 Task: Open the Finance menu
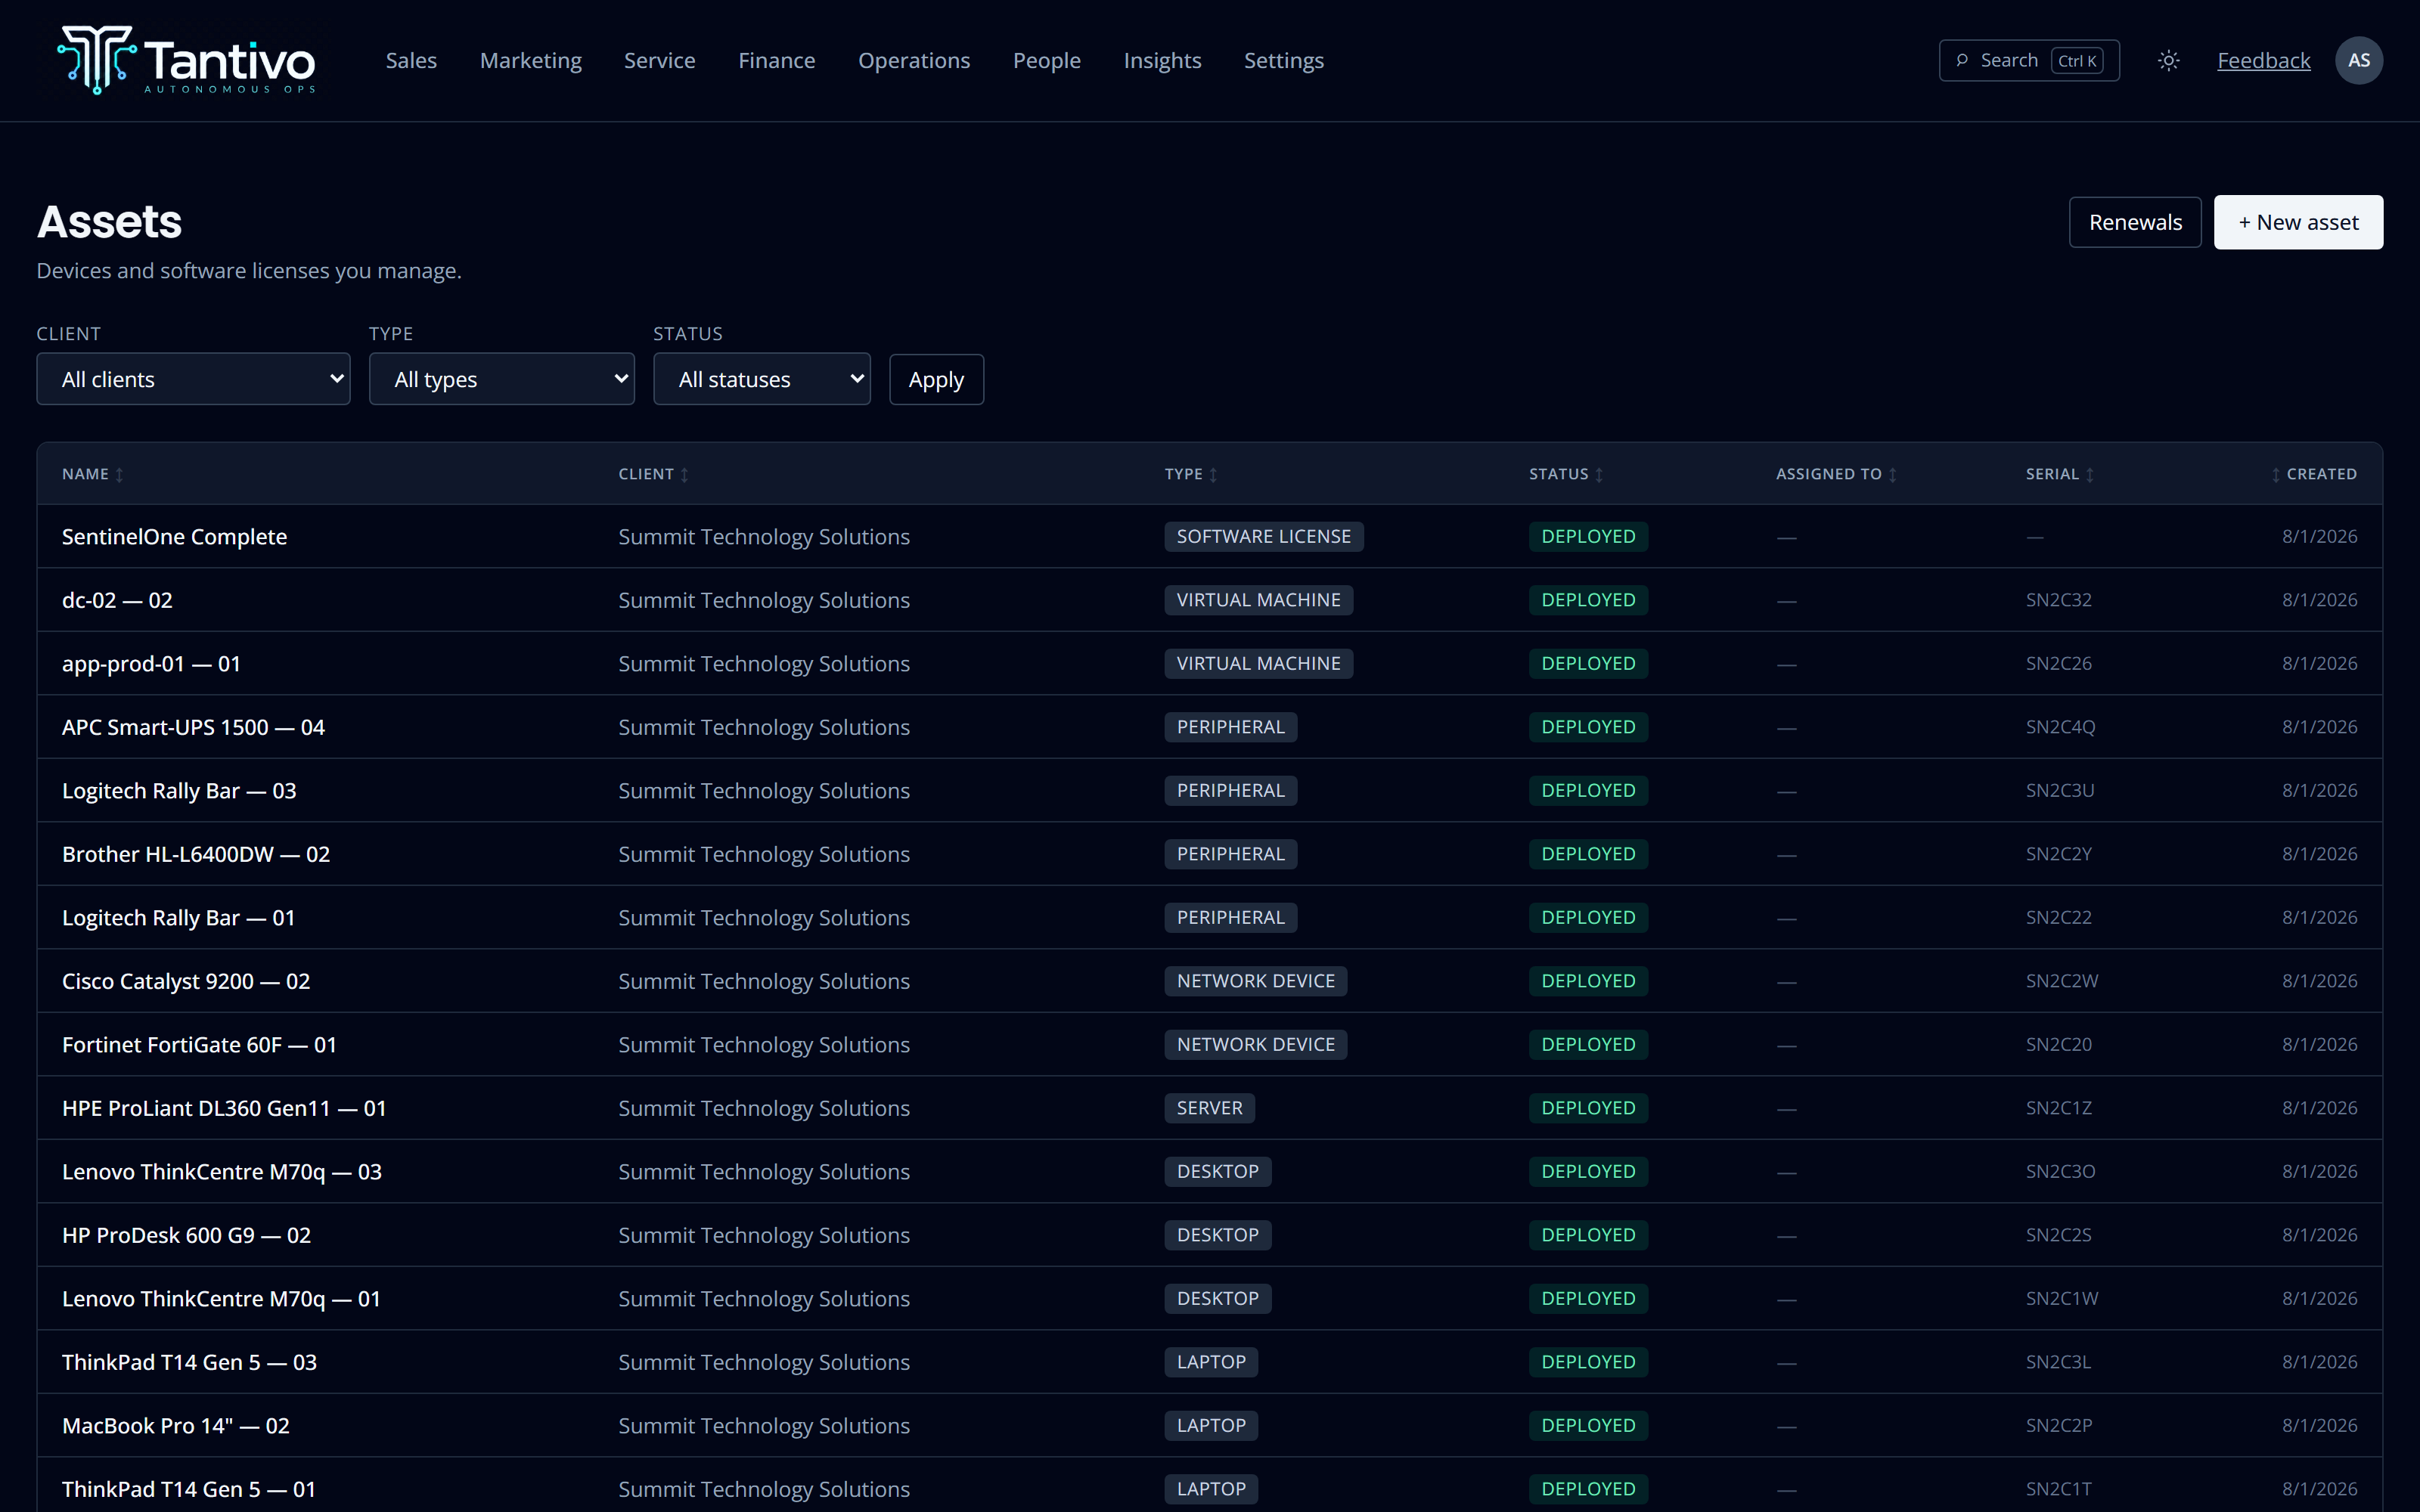click(776, 61)
